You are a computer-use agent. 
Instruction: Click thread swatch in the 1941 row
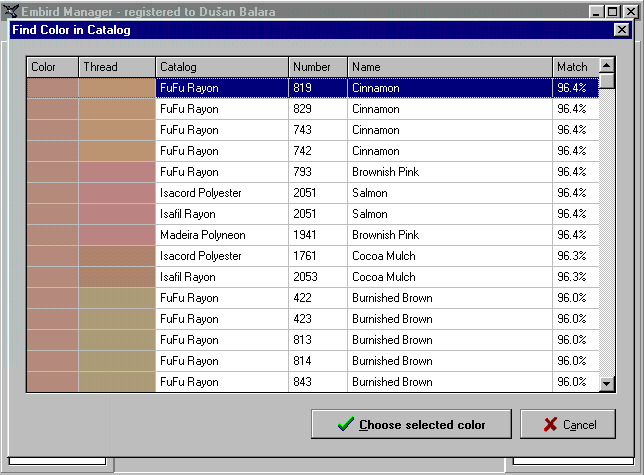pyautogui.click(x=117, y=235)
